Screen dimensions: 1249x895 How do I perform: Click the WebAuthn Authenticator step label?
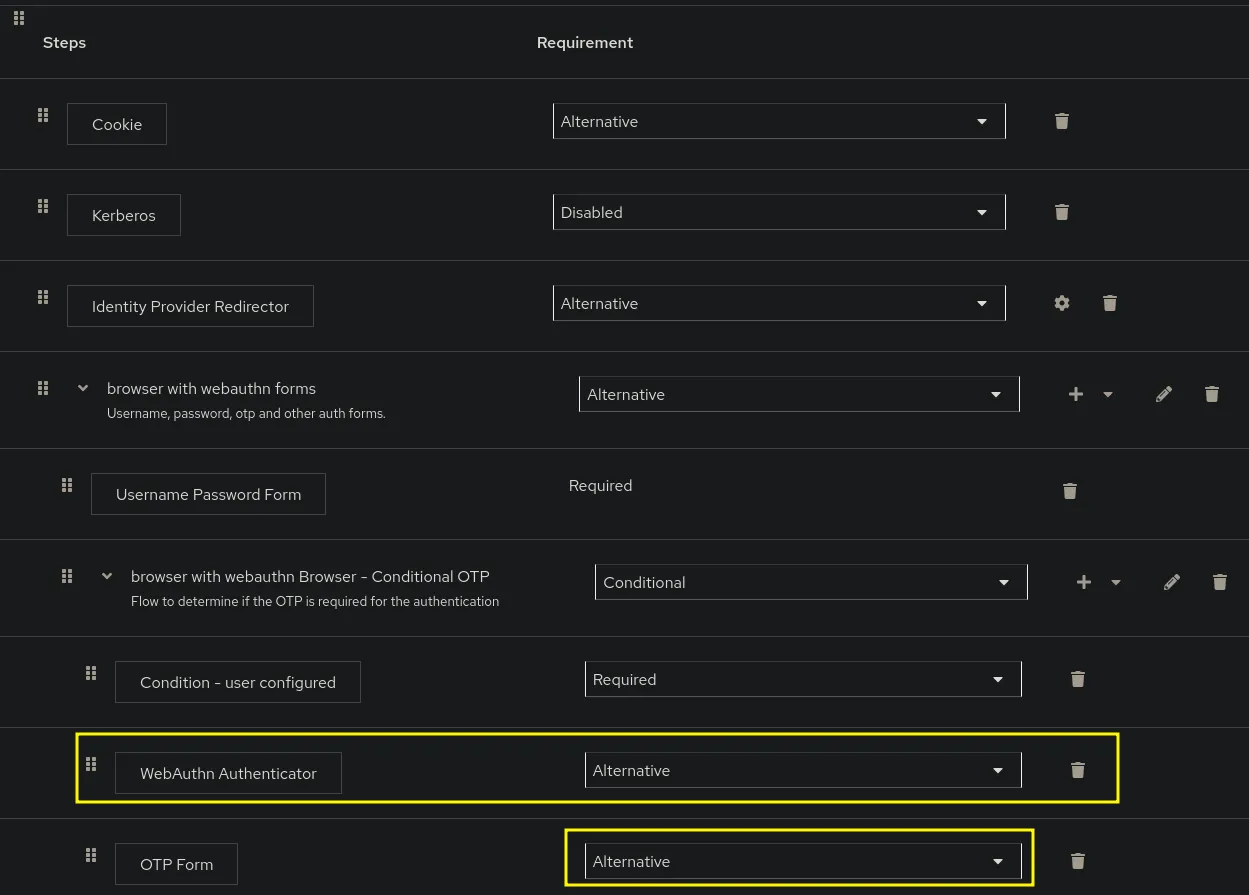pos(228,774)
